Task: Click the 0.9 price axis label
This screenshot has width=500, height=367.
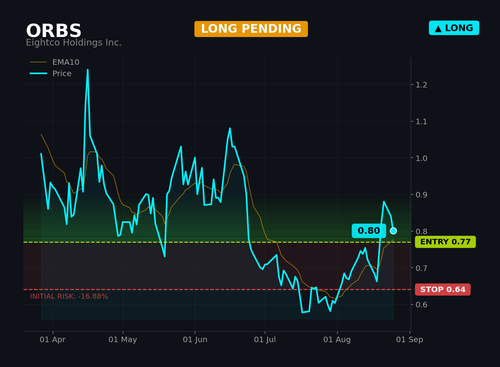Action: [421, 195]
